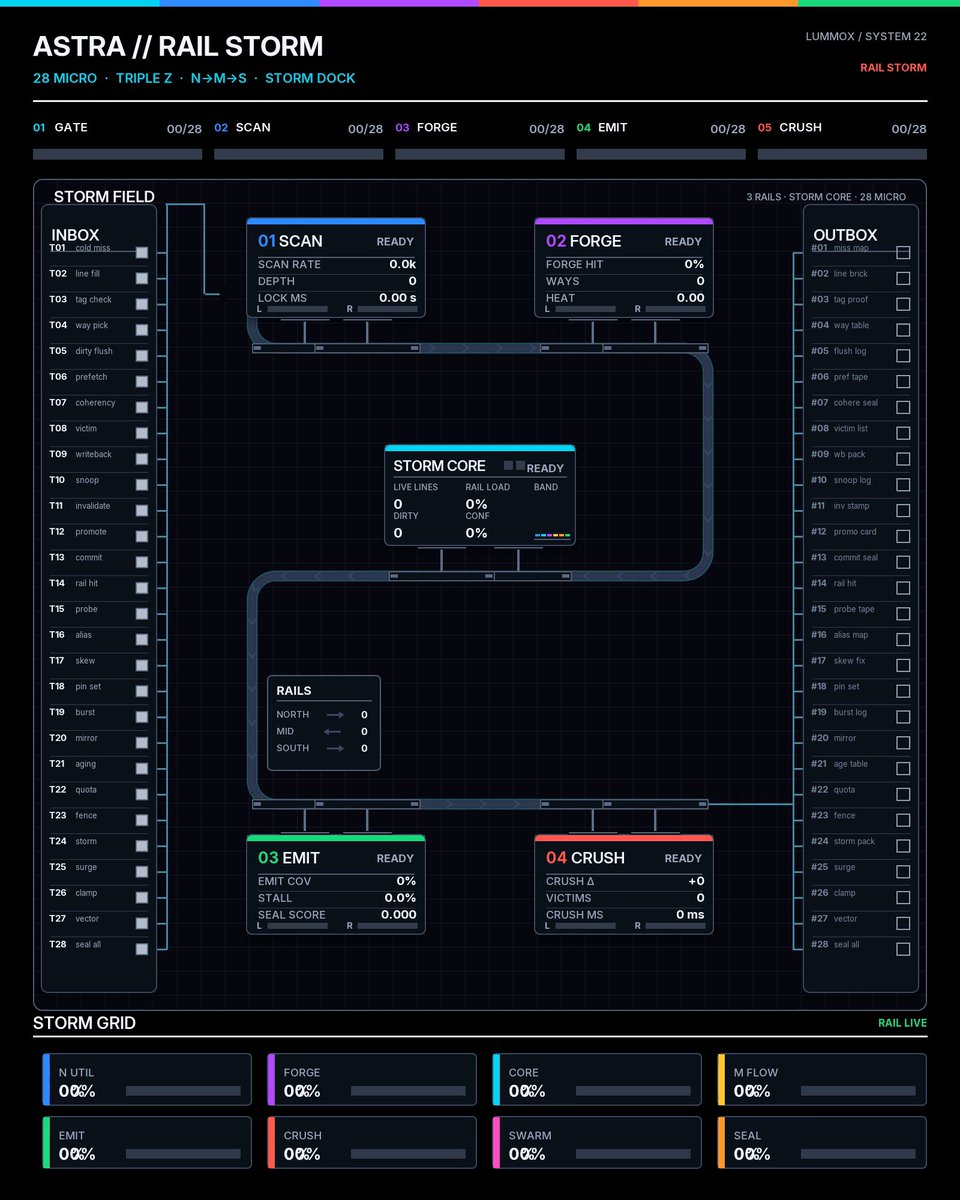
Task: Expand the 02 FORGE node card header
Action: coord(624,241)
